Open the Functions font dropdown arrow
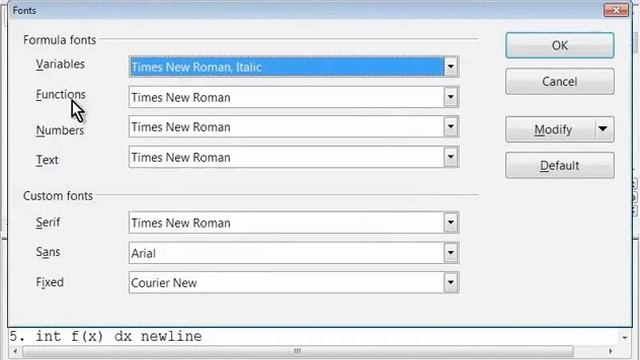 pyautogui.click(x=451, y=97)
